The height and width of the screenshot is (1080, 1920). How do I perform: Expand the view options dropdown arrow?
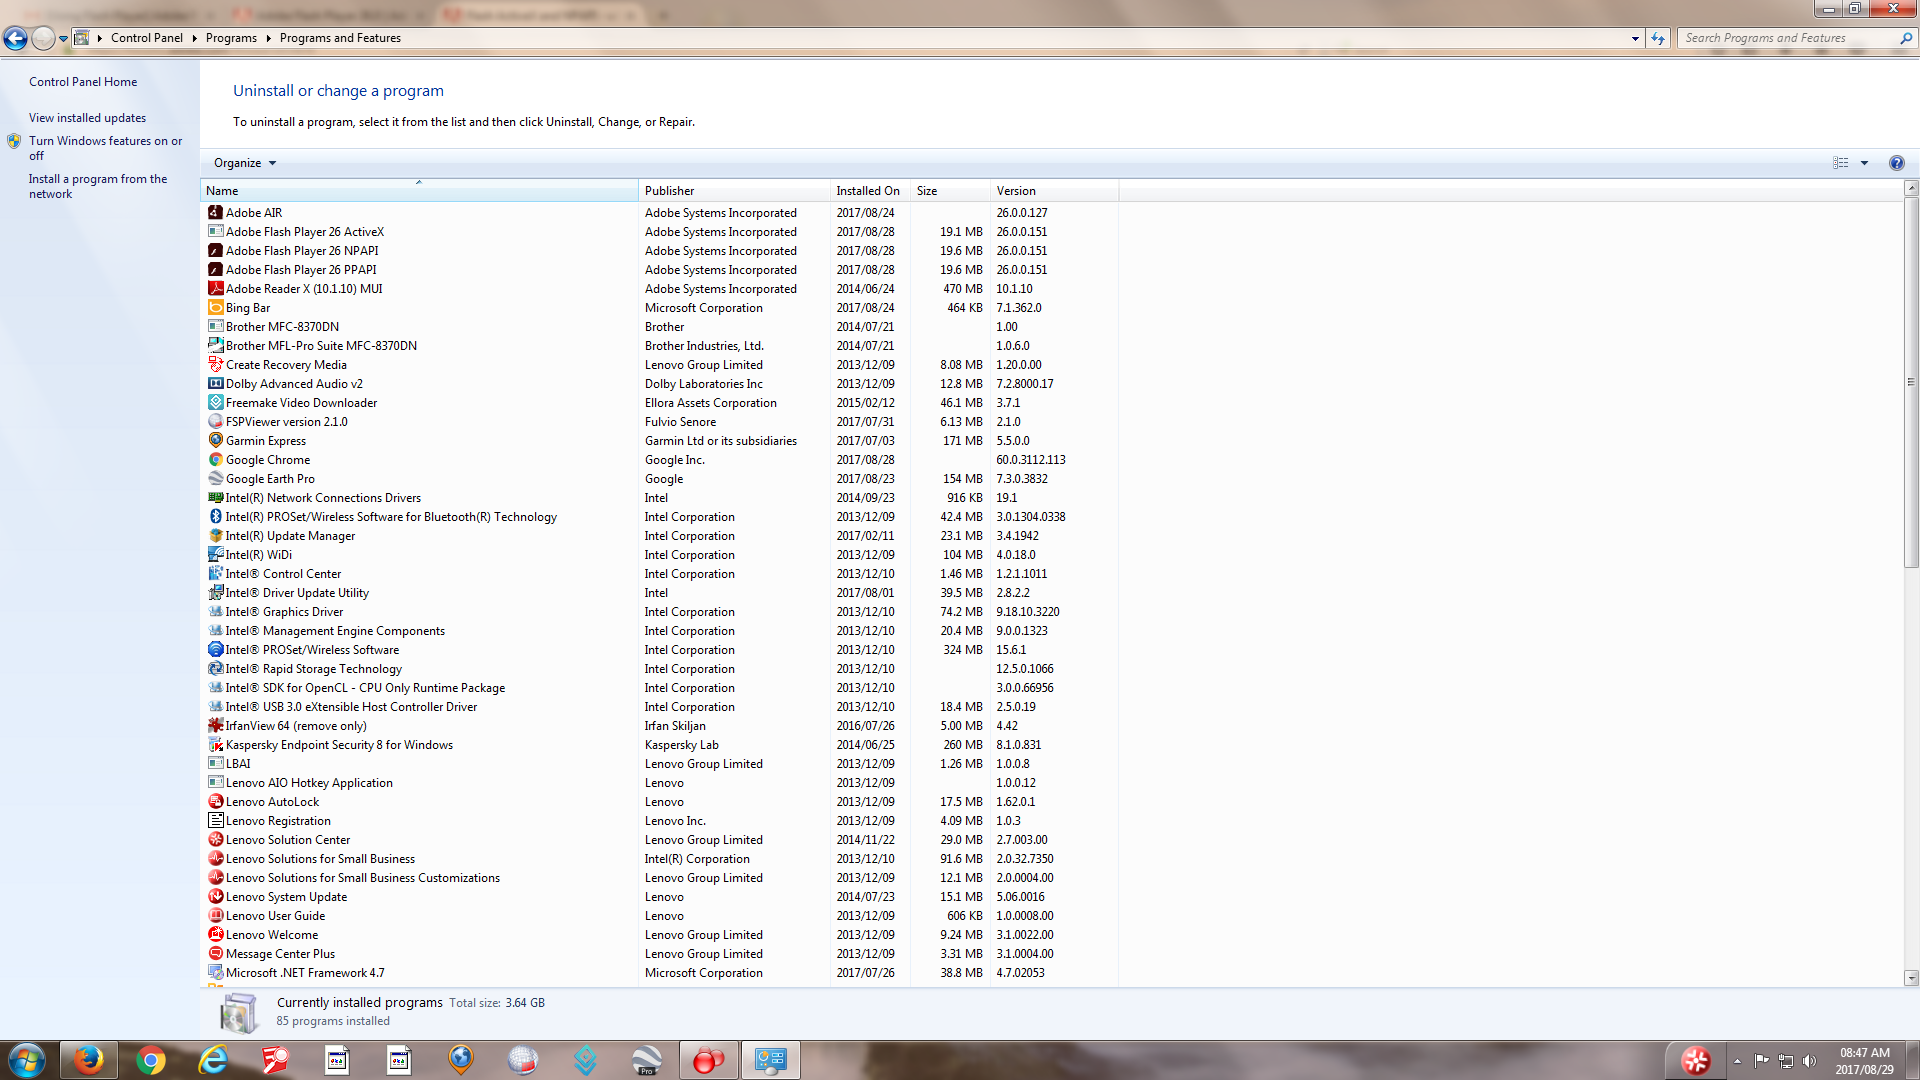pyautogui.click(x=1864, y=163)
